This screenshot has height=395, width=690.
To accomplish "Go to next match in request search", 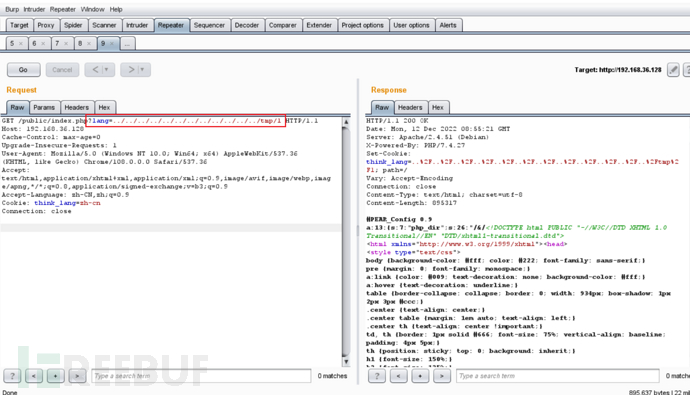I will tap(77, 376).
